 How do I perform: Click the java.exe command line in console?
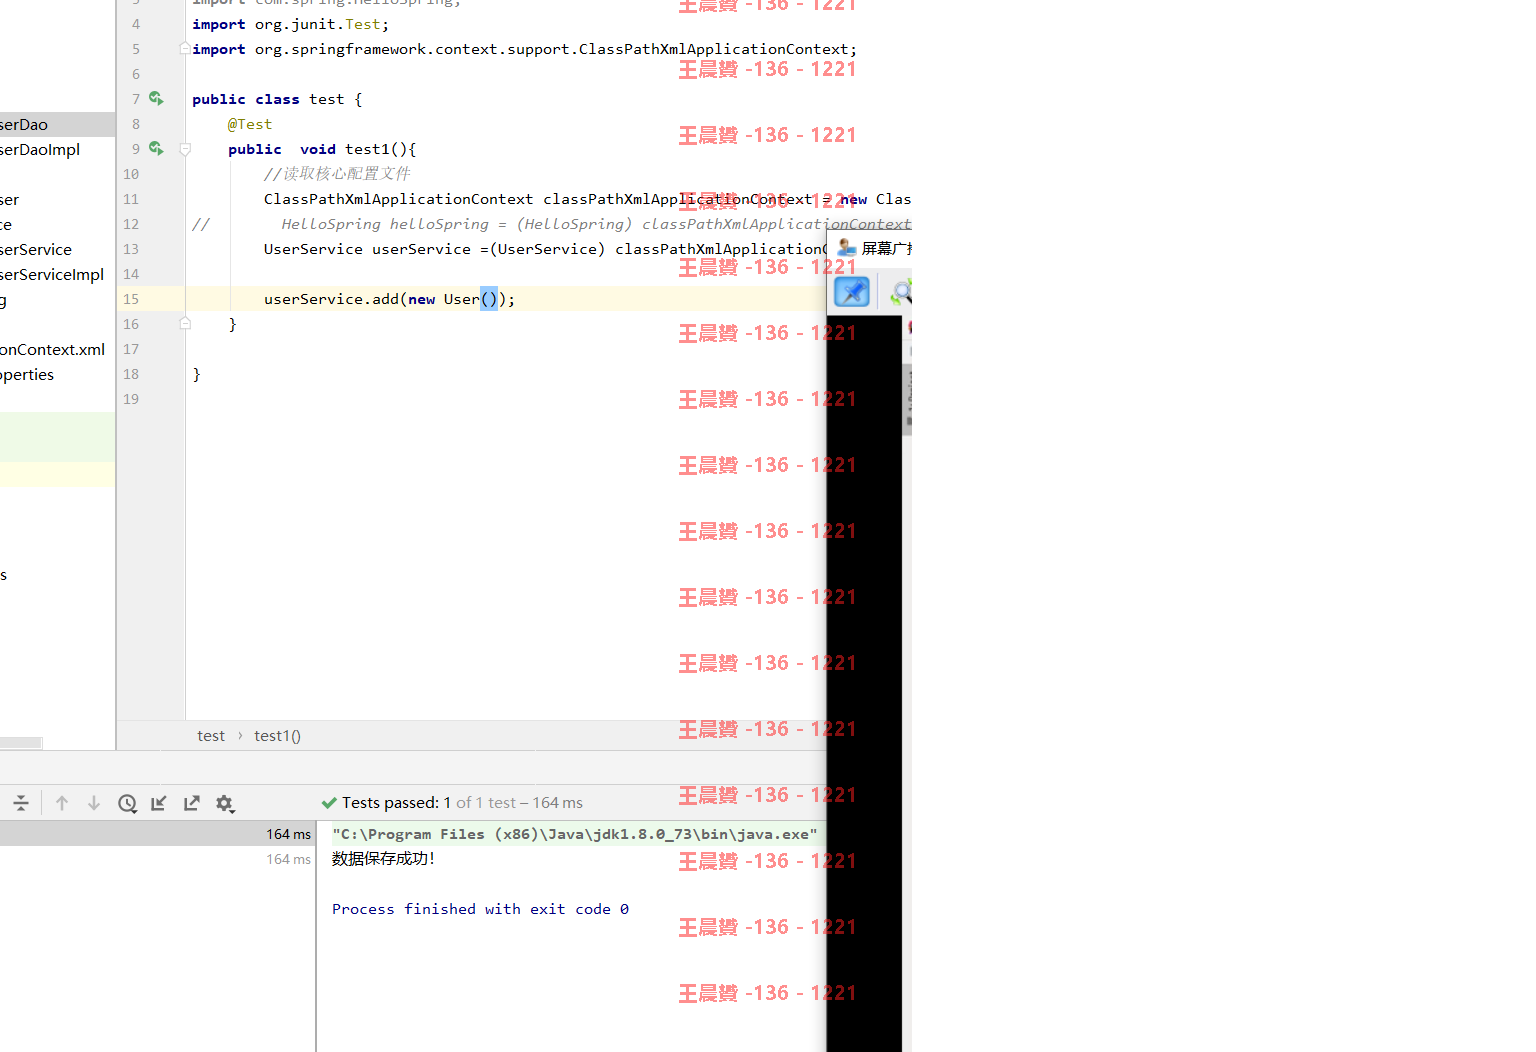(x=575, y=834)
